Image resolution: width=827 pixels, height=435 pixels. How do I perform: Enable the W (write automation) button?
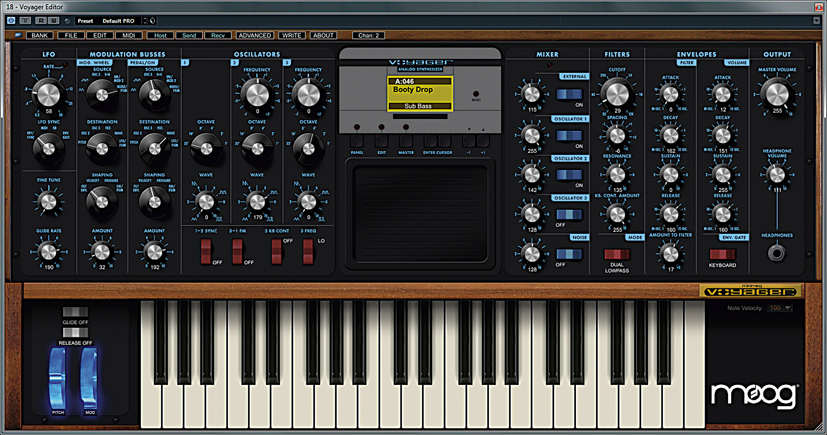click(x=53, y=21)
